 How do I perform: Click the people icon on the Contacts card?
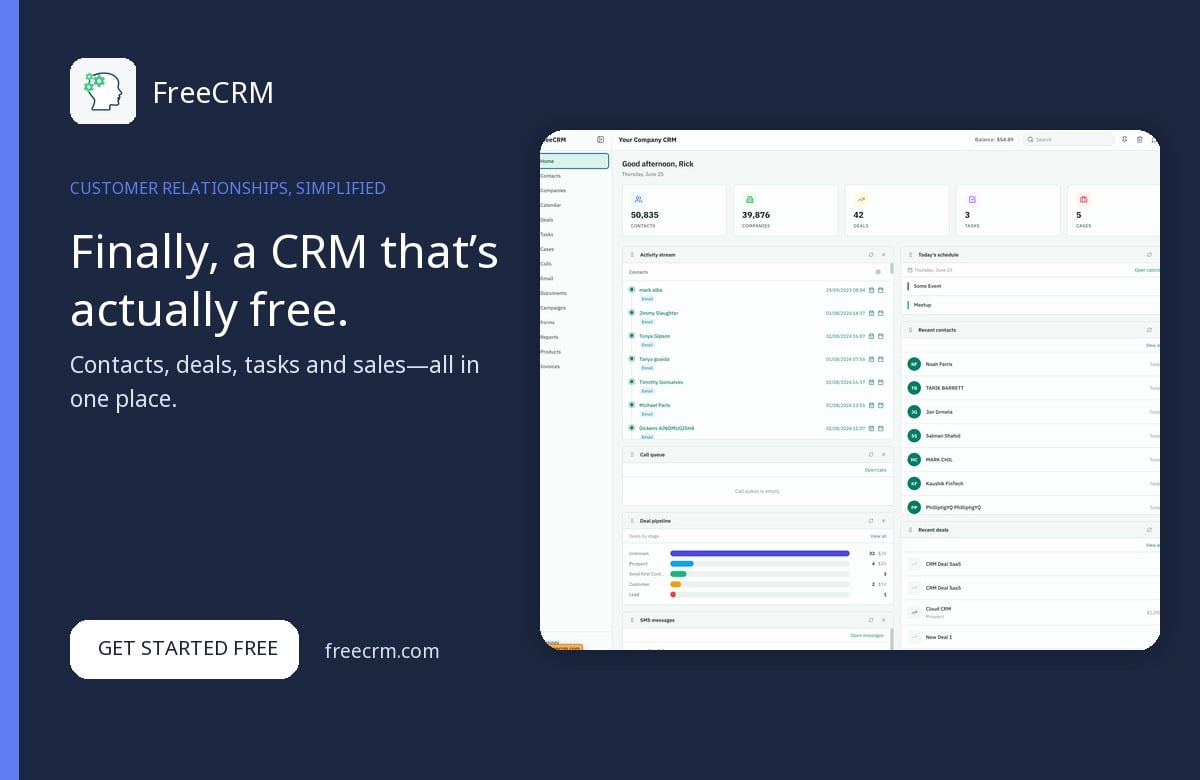click(638, 199)
